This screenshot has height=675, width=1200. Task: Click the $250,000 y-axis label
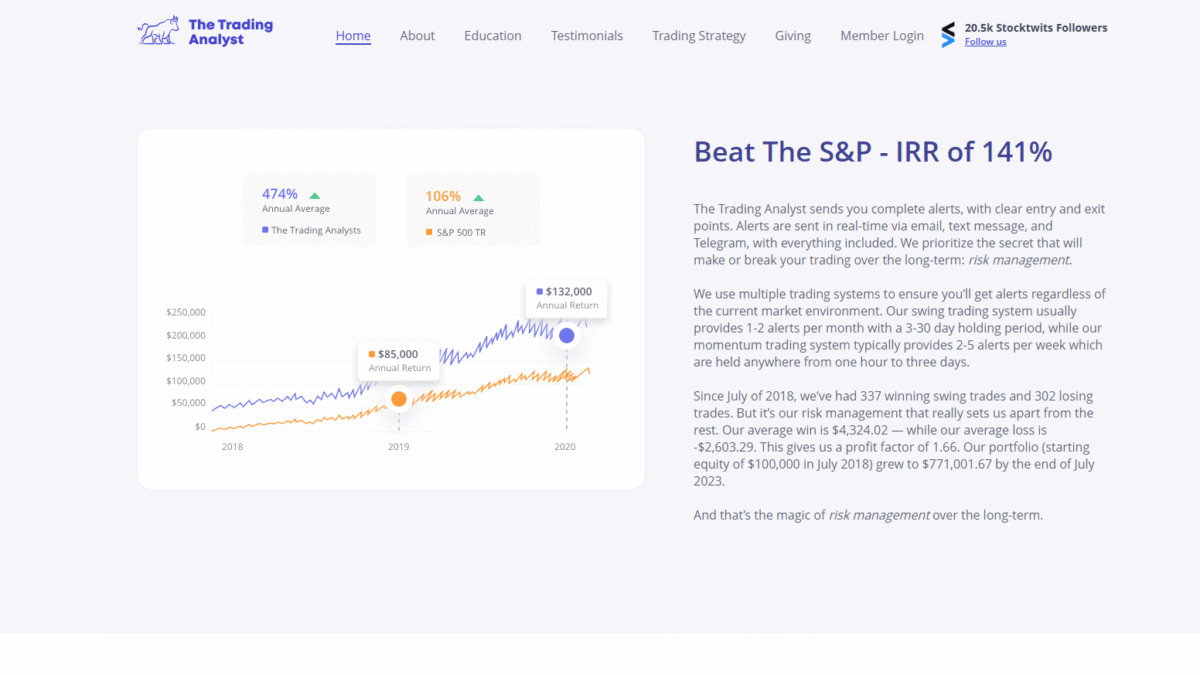tap(186, 313)
